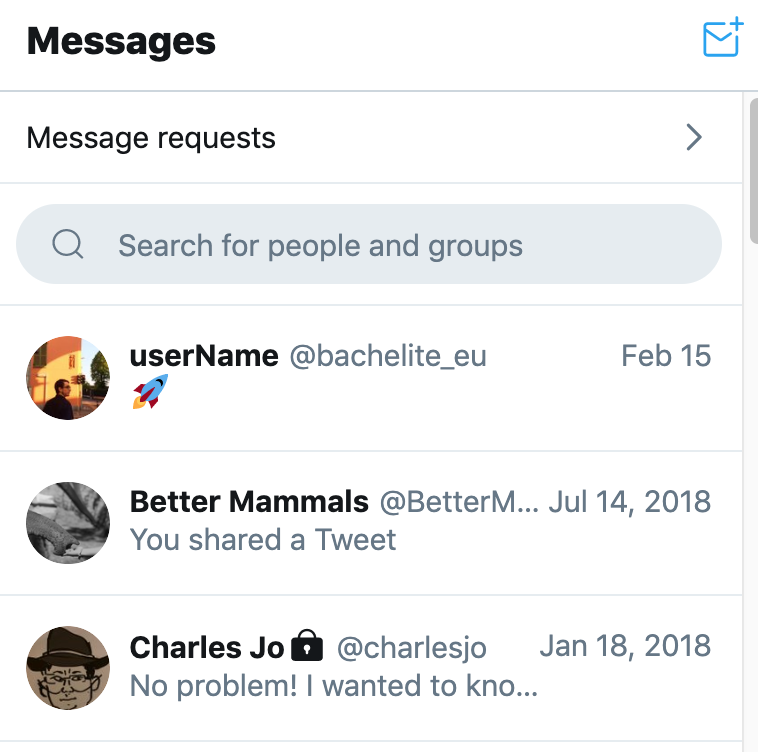758x752 pixels.
Task: Open the Message requests row
Action: [x=371, y=137]
